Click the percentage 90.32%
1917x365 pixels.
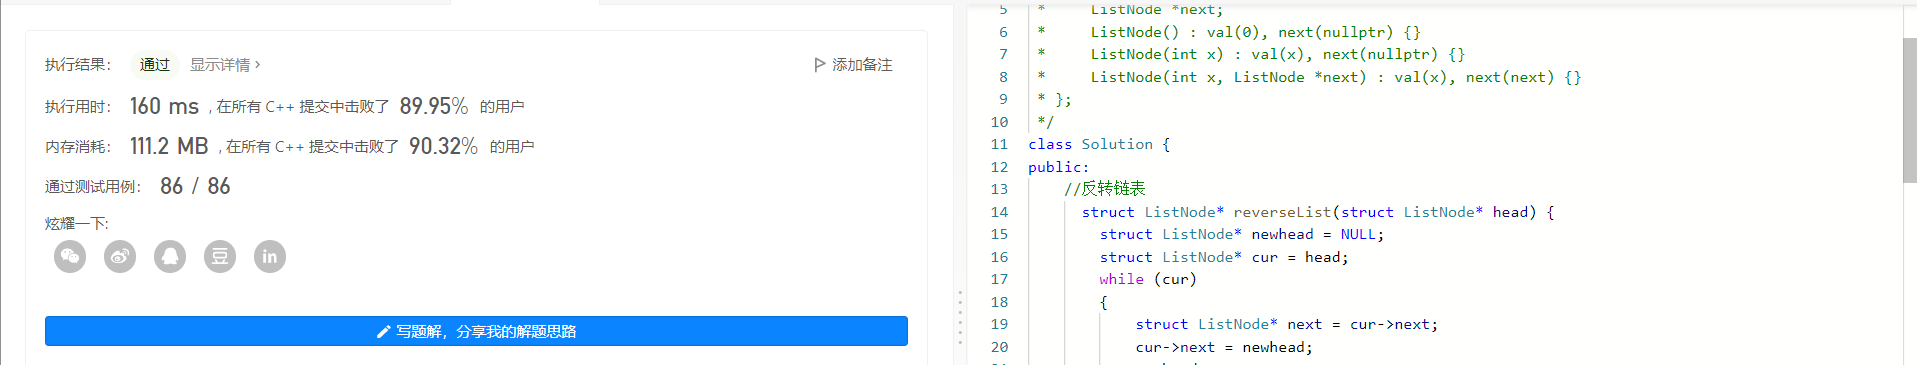[443, 146]
